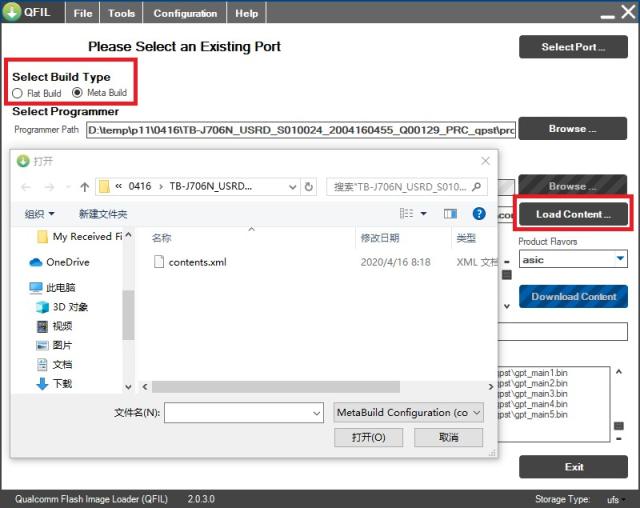Click the Download Content button
The image size is (640, 508).
click(x=573, y=297)
